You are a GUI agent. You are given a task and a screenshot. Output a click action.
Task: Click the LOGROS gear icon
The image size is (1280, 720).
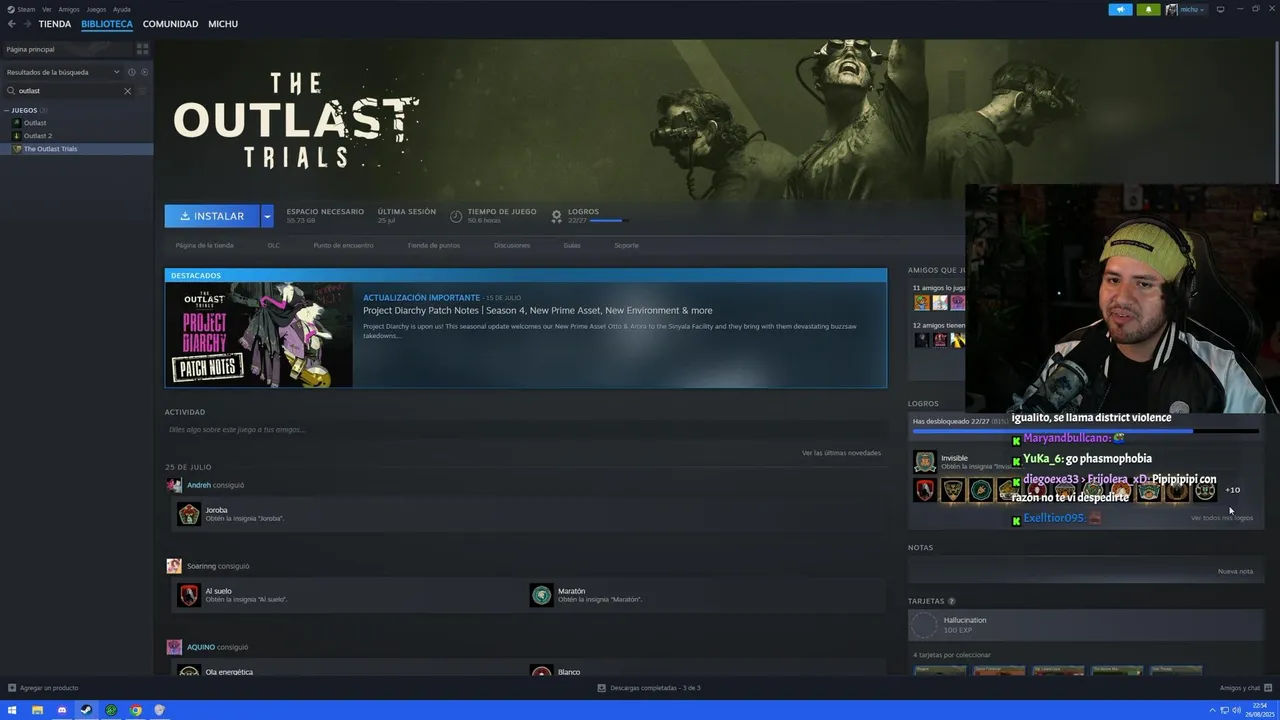557,216
